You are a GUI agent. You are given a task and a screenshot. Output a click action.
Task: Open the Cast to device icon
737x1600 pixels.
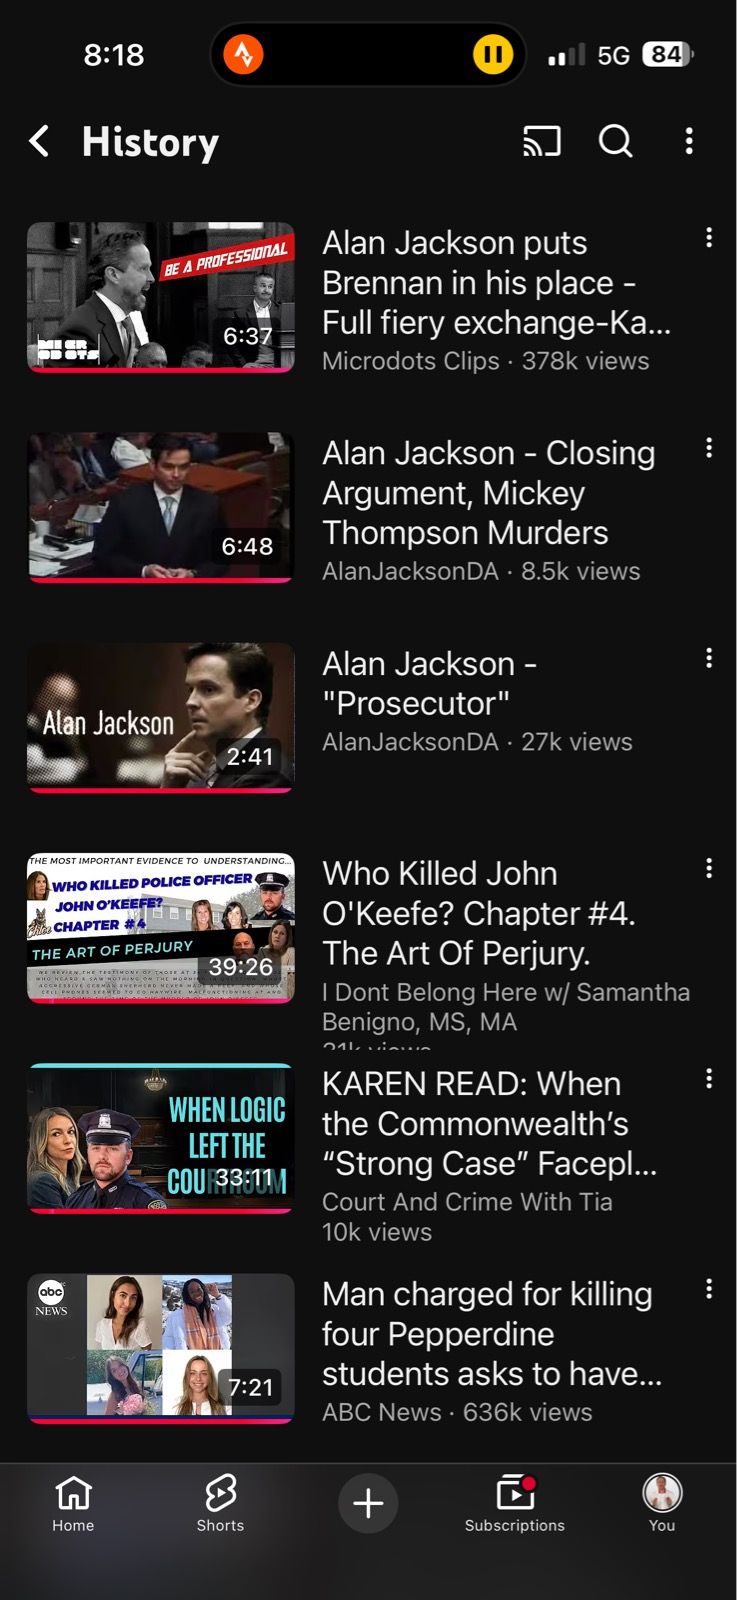(542, 141)
